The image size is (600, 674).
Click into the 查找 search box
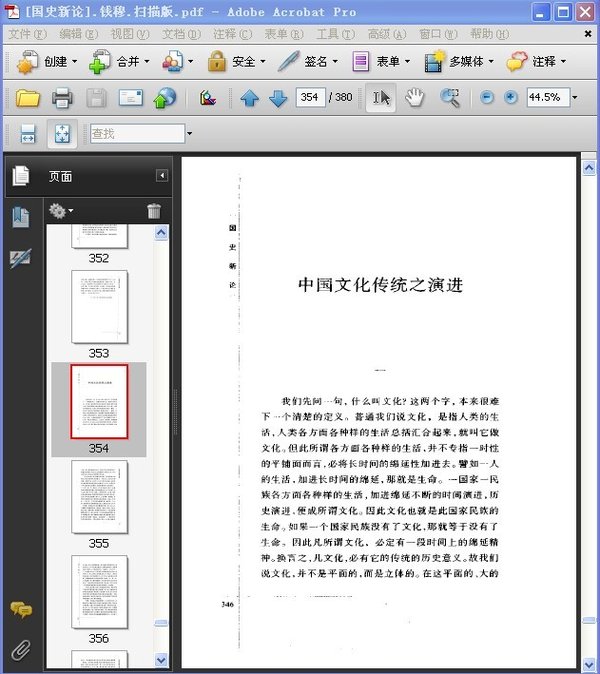(x=138, y=134)
